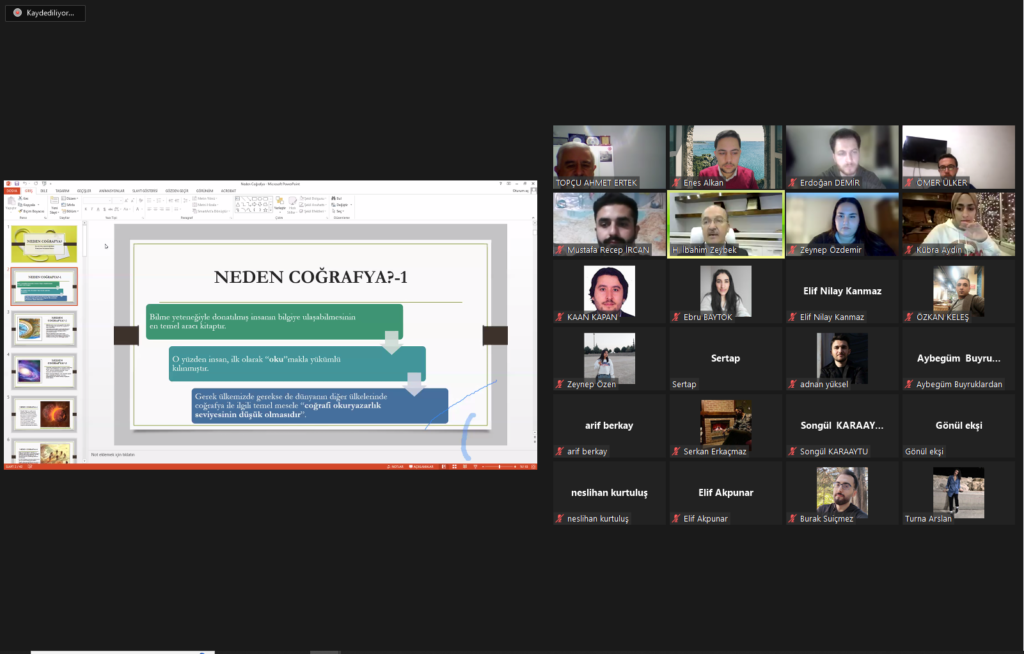Select the galaxy slide 4 thumbnail
Image resolution: width=1024 pixels, height=654 pixels.
click(44, 371)
